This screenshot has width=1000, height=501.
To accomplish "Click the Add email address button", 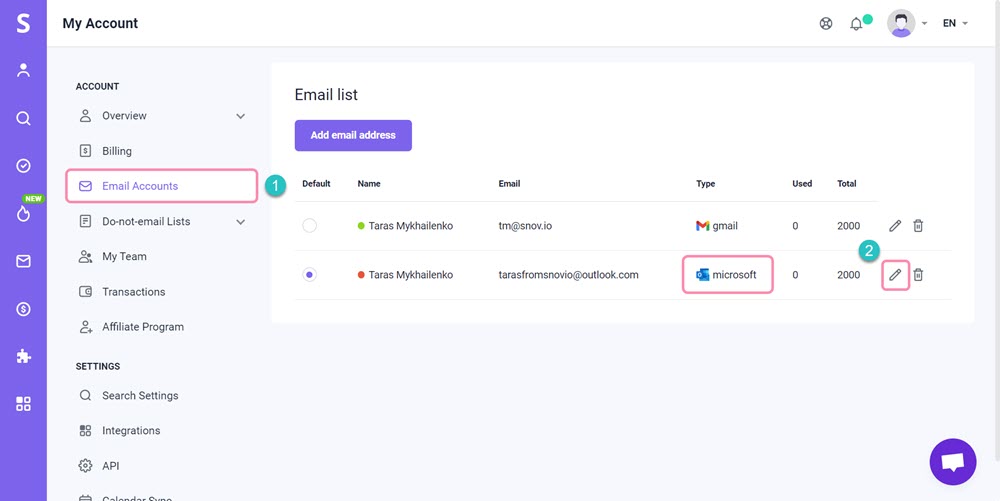I will 353,135.
